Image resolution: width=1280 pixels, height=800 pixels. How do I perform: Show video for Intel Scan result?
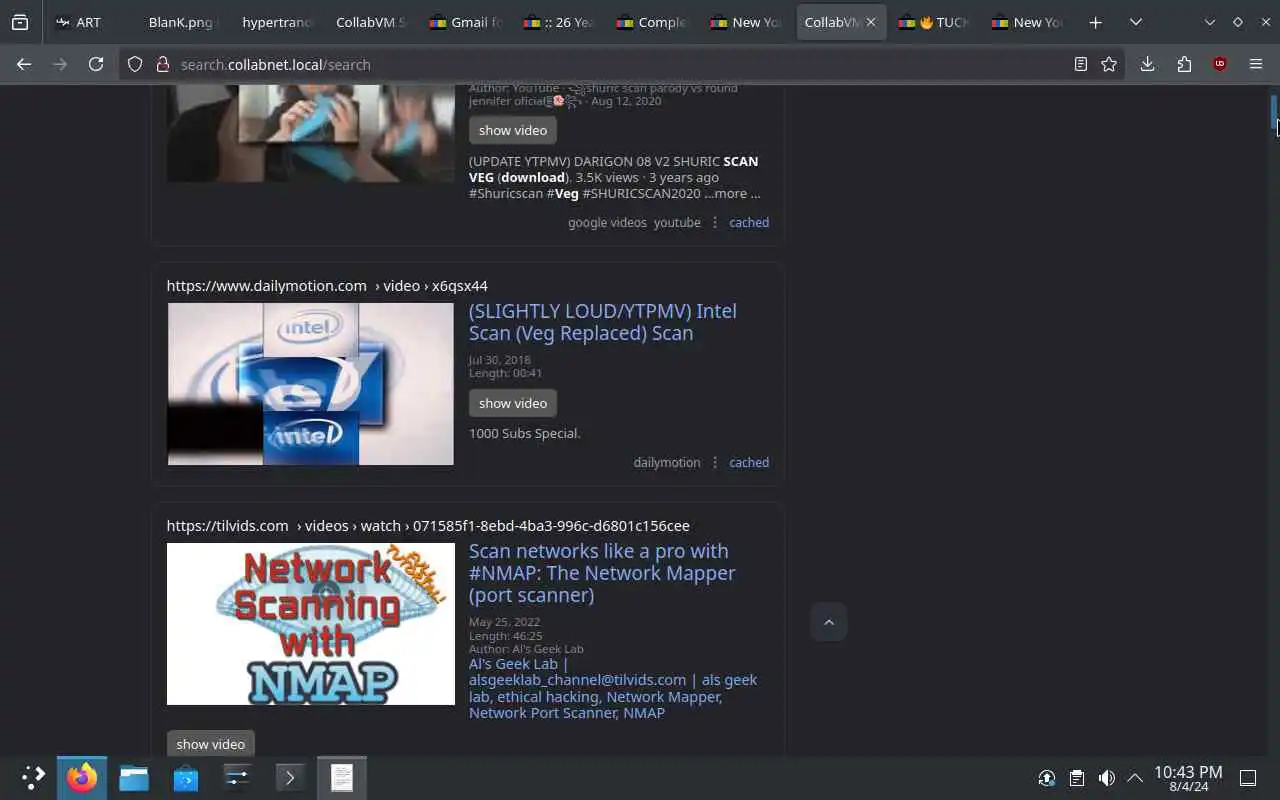coord(513,403)
